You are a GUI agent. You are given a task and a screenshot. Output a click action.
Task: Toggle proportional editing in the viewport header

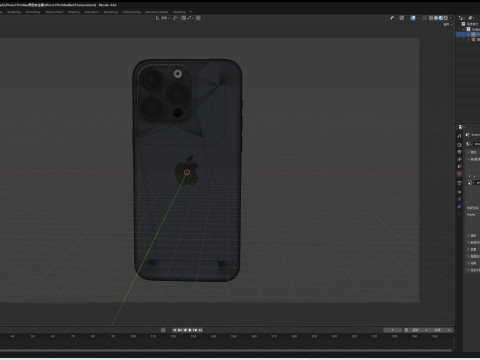click(198, 18)
